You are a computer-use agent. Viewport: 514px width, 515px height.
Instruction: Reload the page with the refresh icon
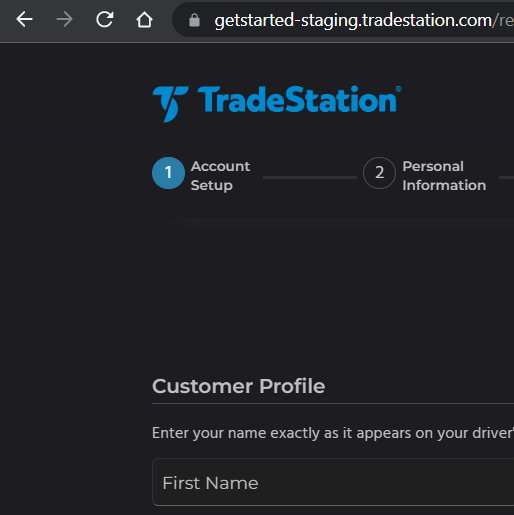pyautogui.click(x=105, y=19)
